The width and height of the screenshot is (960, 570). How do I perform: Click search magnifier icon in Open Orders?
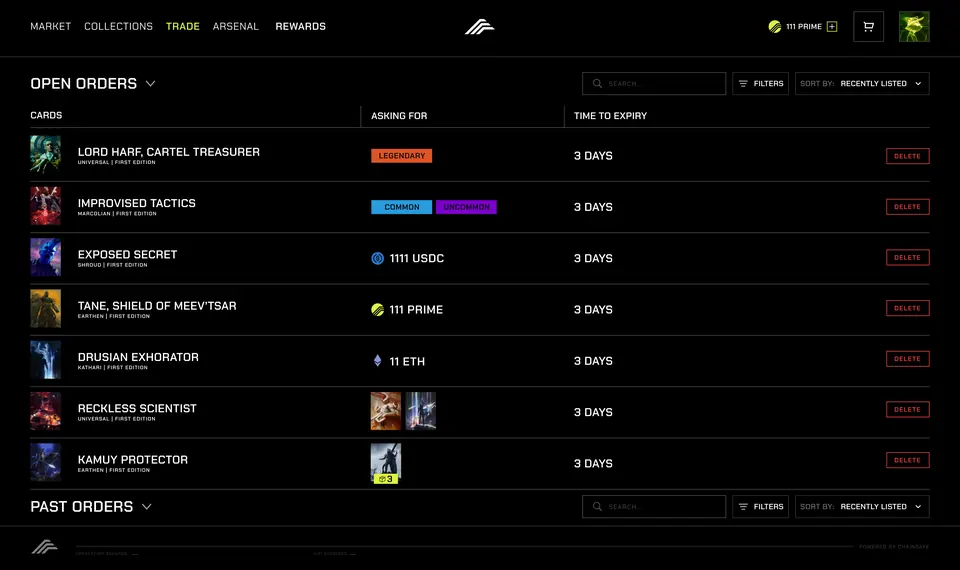pyautogui.click(x=597, y=83)
